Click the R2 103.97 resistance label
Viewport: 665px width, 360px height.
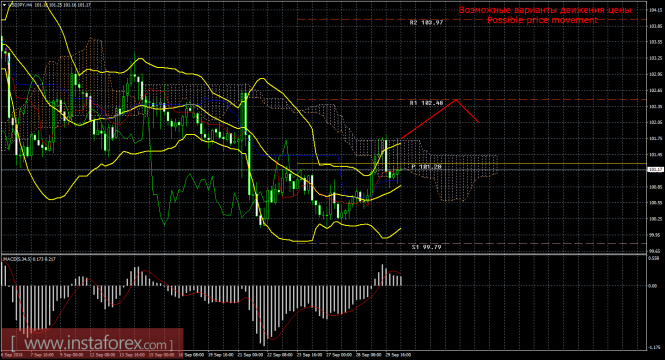(427, 22)
